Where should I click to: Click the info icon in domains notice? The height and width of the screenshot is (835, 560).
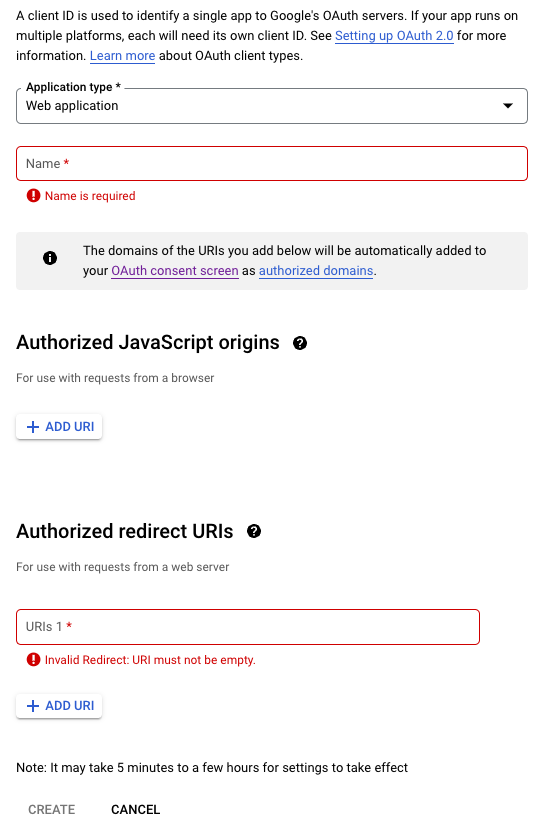[x=50, y=258]
